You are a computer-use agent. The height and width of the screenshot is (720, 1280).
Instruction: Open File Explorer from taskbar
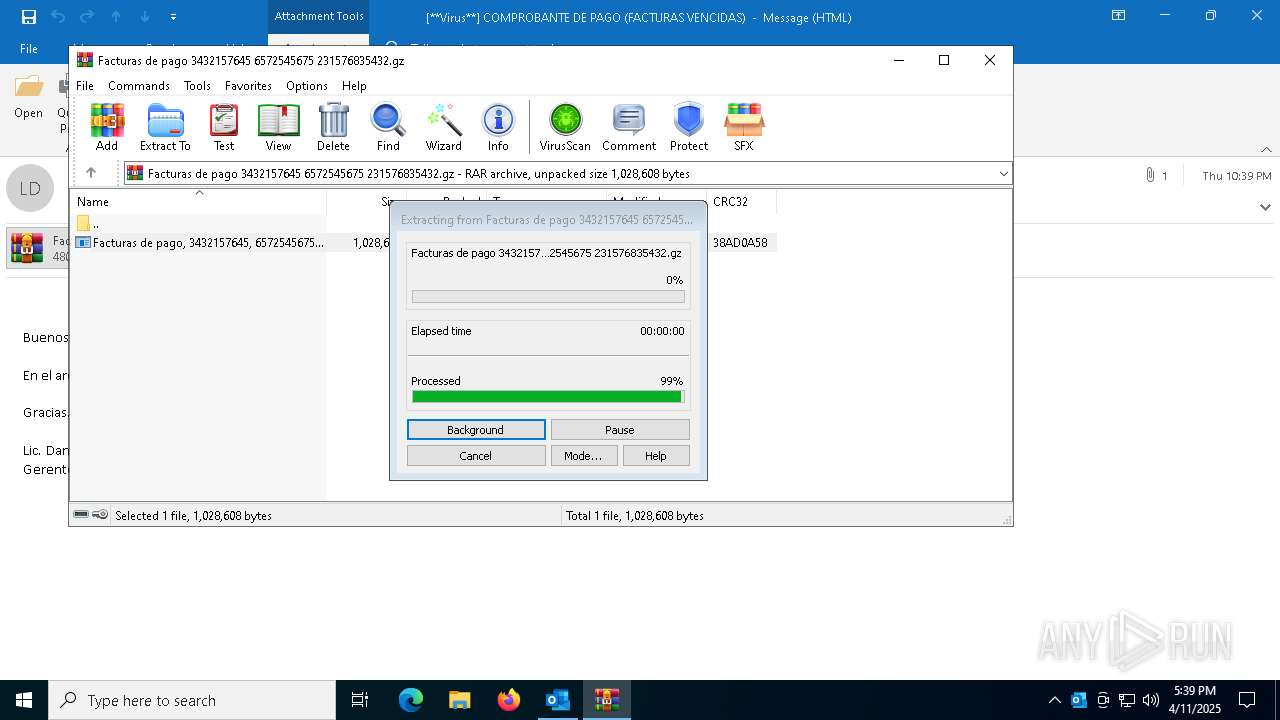[x=459, y=700]
